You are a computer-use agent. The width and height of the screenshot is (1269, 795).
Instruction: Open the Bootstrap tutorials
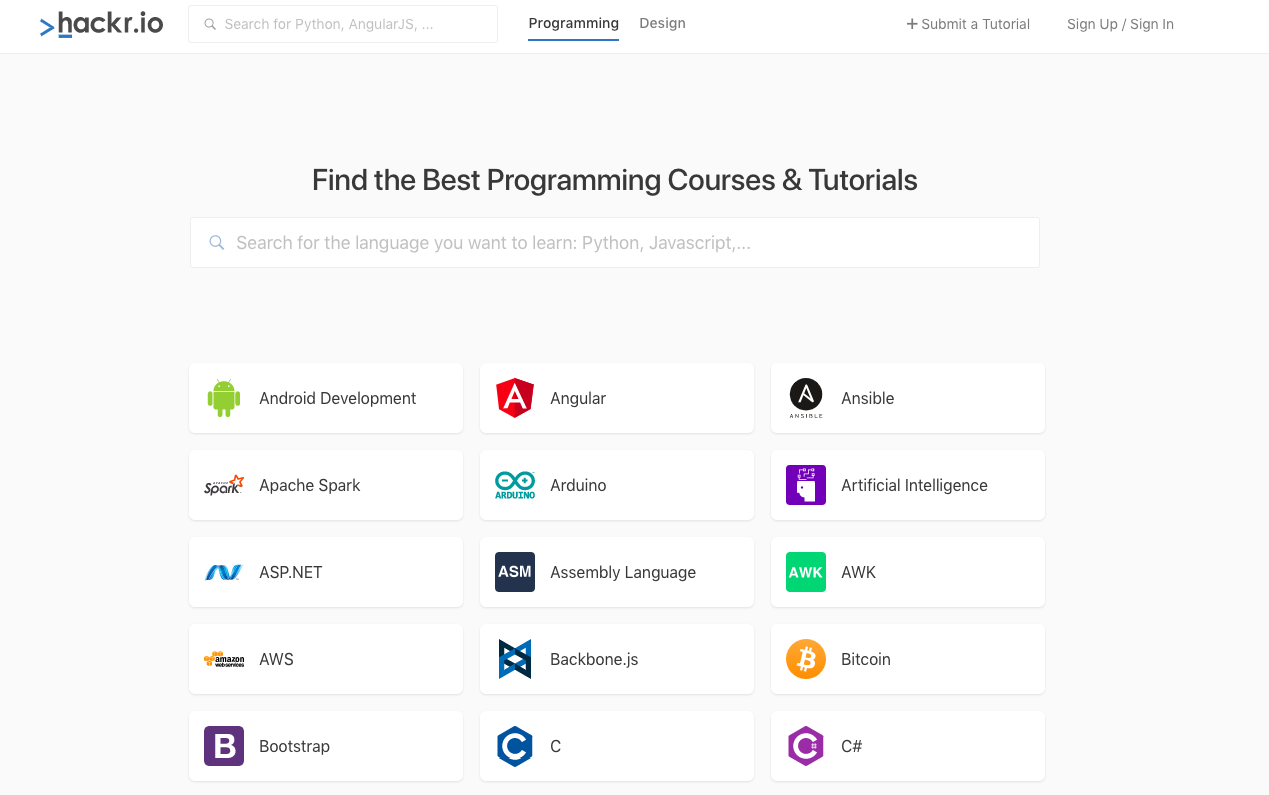(326, 746)
